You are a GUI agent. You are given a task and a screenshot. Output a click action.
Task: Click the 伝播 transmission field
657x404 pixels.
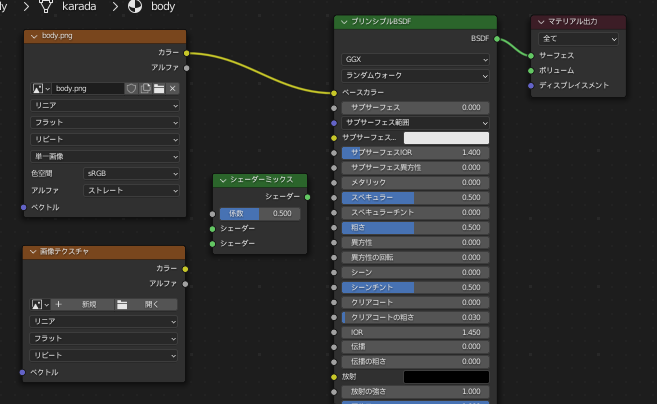(415, 347)
